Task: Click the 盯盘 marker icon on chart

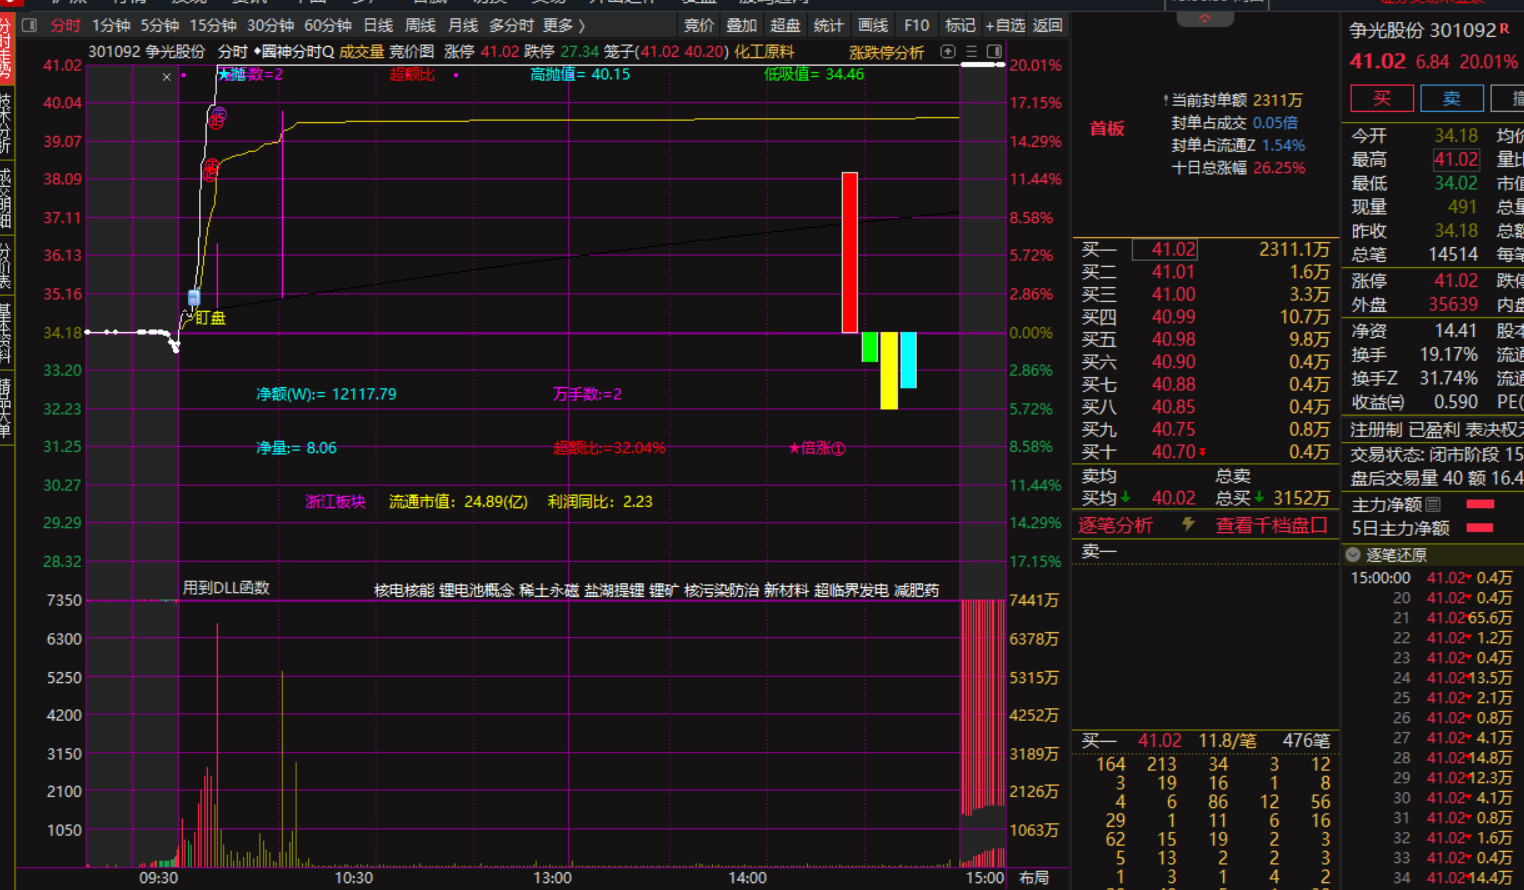Action: point(194,298)
